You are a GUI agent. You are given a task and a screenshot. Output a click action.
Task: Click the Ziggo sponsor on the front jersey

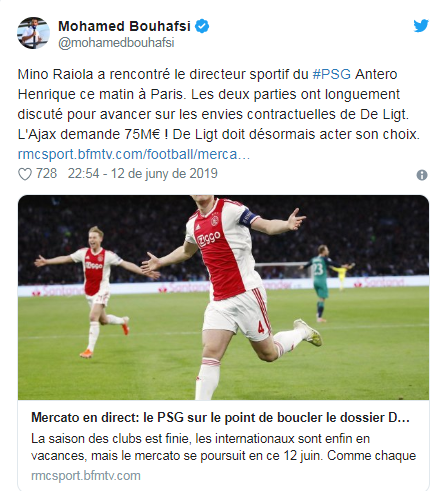[x=209, y=239]
